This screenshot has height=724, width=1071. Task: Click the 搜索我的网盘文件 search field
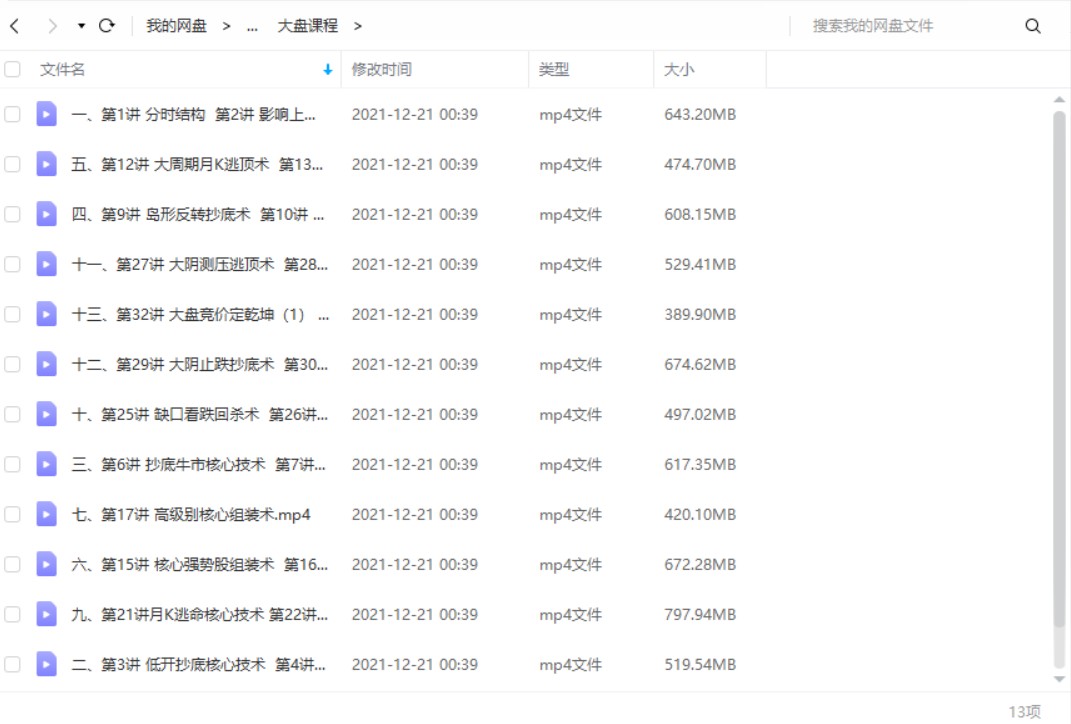900,26
